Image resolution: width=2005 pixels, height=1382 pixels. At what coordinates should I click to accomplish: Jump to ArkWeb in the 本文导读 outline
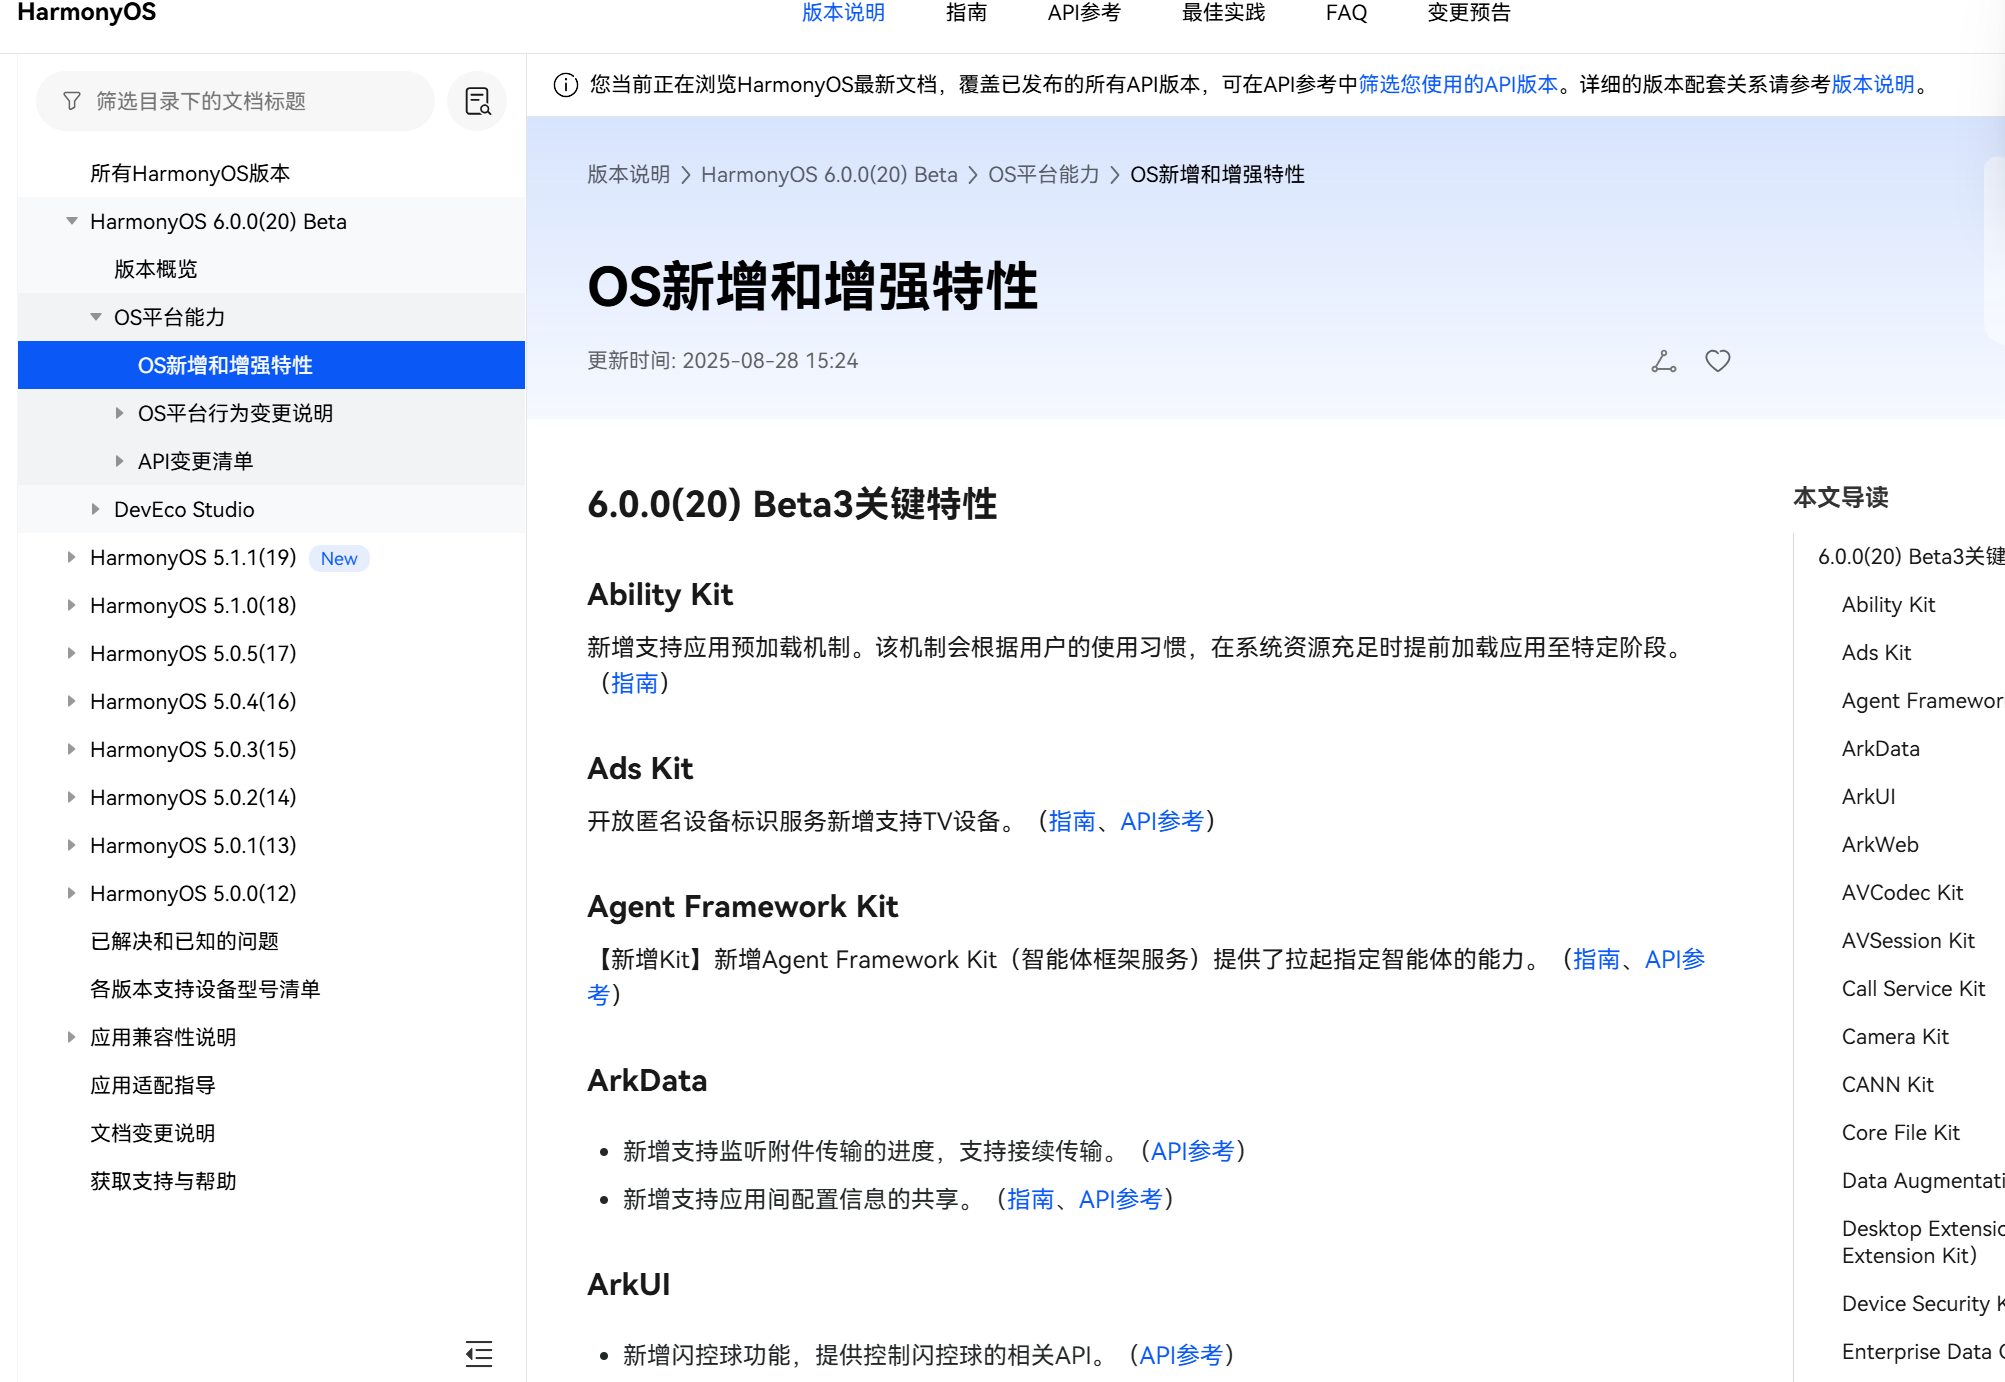click(1879, 845)
